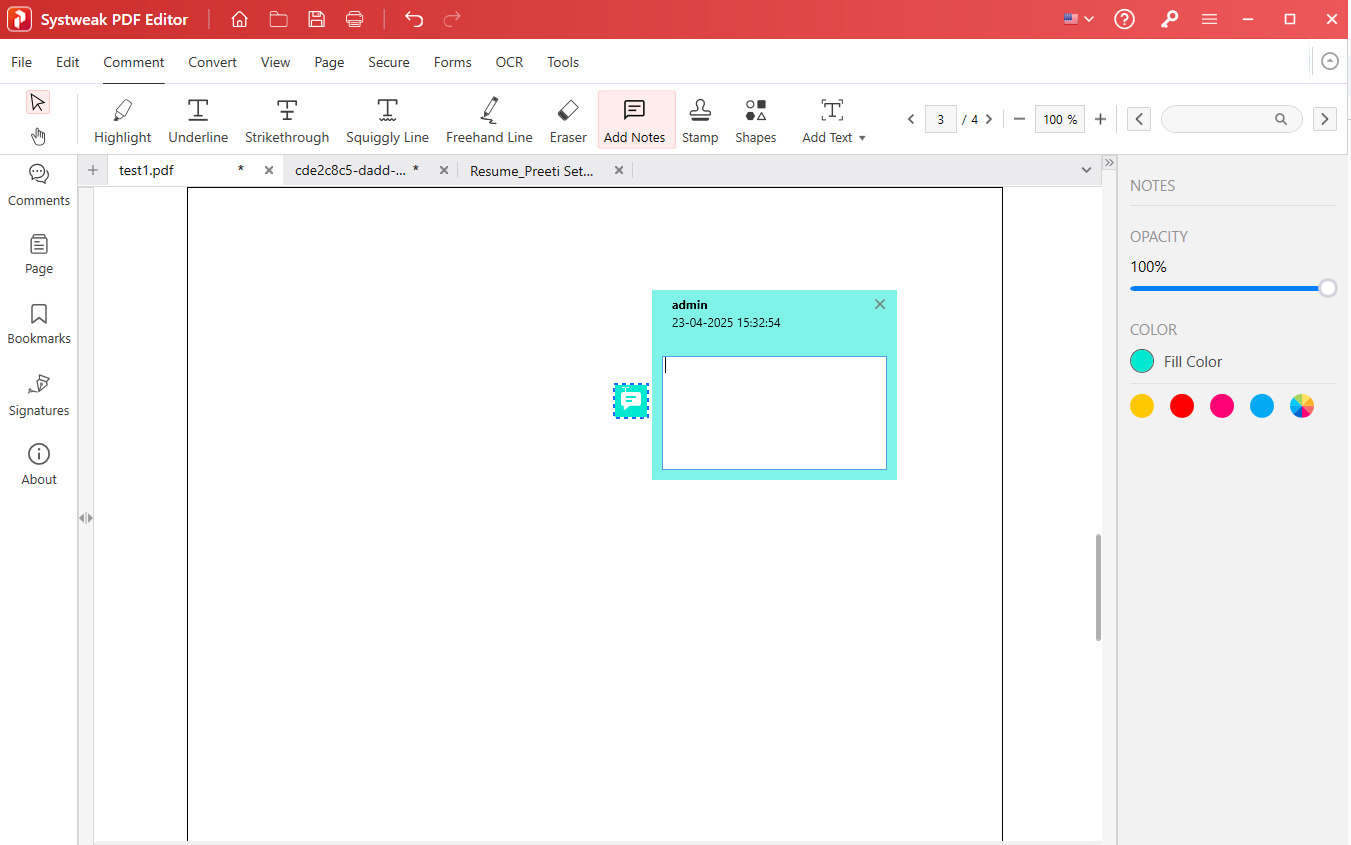The image size is (1351, 845).
Task: Switch to the Resume_Preeti tab
Action: tap(532, 171)
